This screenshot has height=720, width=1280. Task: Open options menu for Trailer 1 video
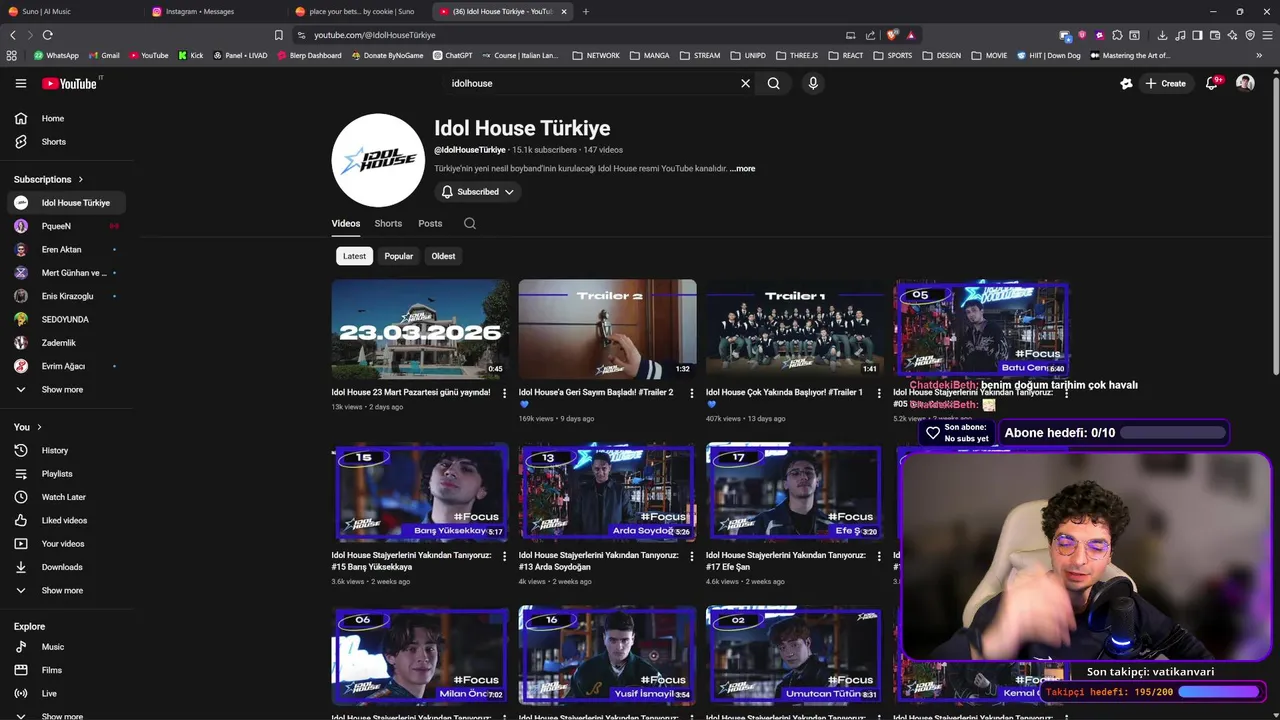pyautogui.click(x=878, y=393)
